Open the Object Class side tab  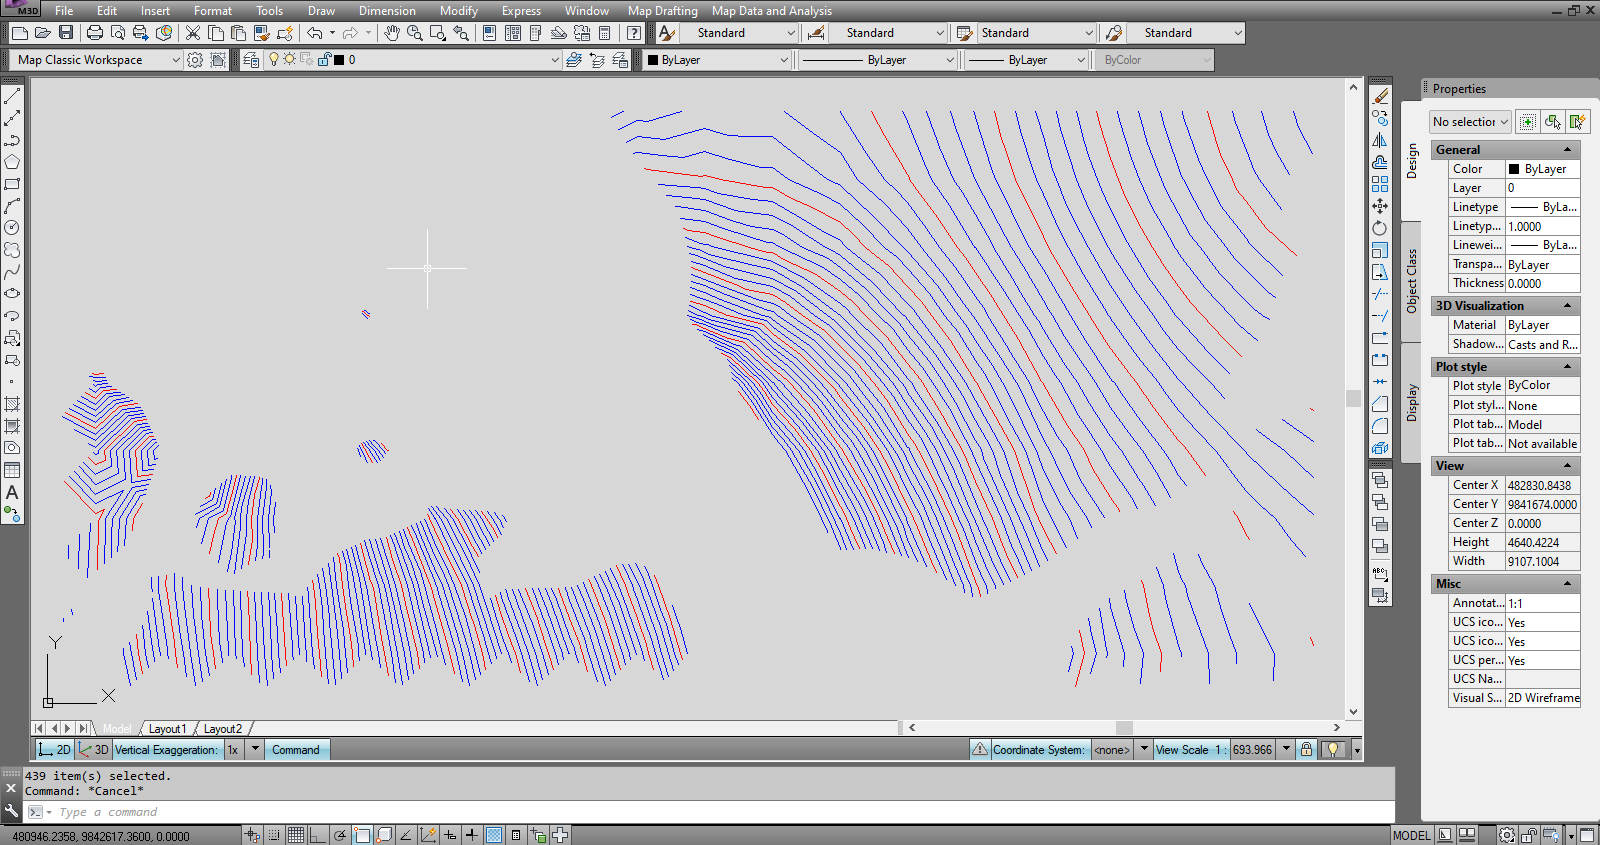(x=1412, y=281)
